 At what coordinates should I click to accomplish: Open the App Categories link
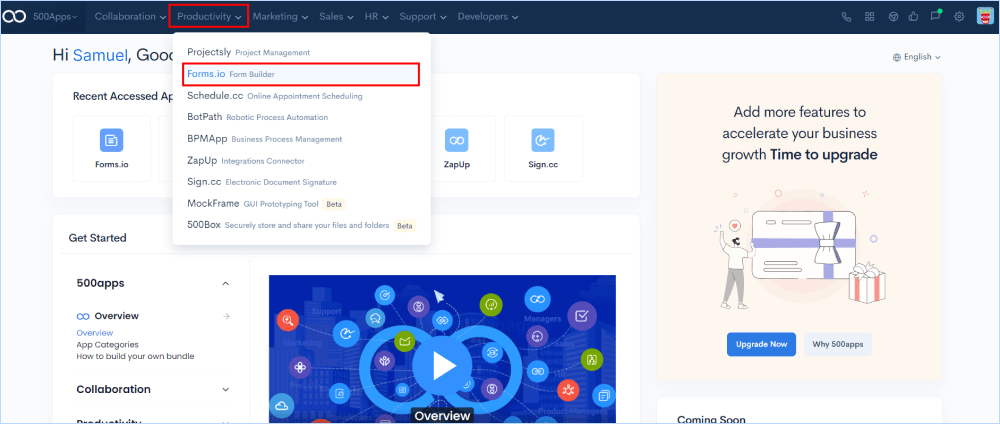(108, 345)
